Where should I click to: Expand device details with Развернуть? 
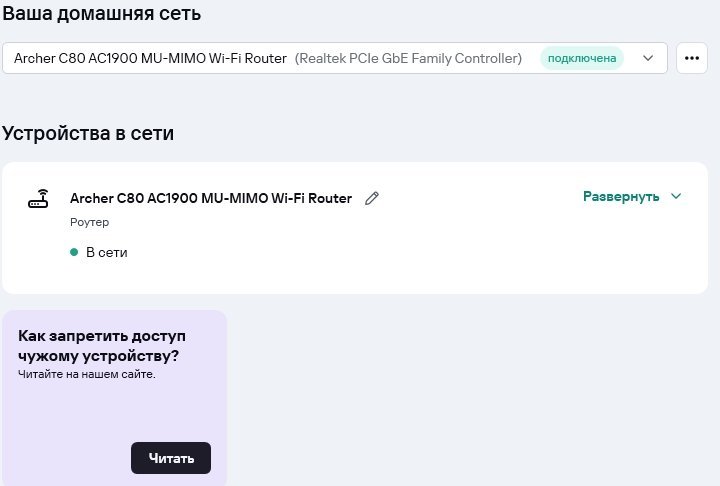[621, 197]
